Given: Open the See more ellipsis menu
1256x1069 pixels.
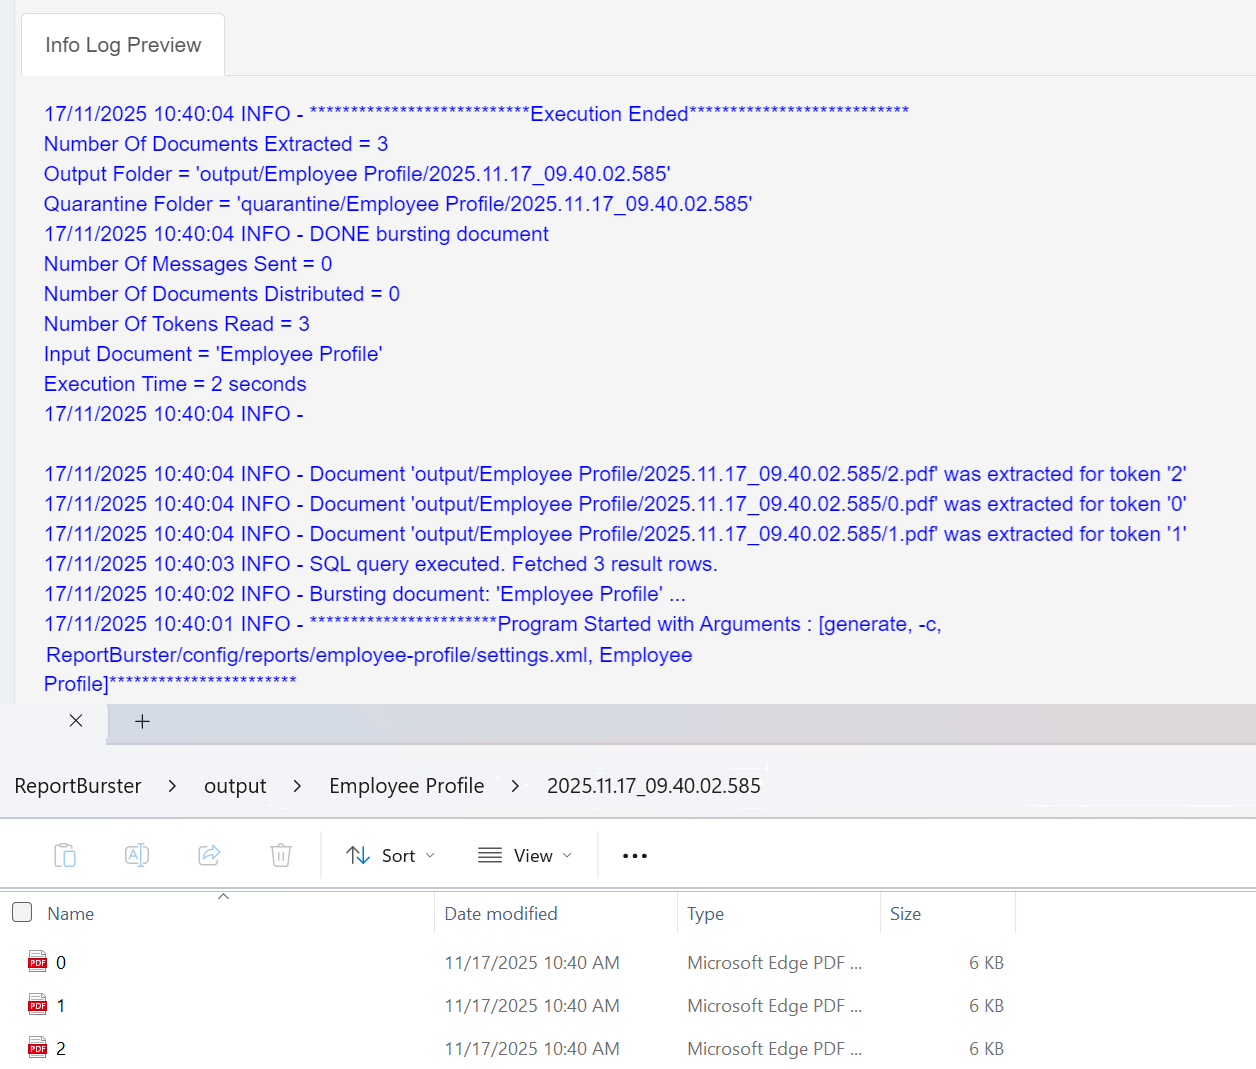Looking at the screenshot, I should [634, 855].
